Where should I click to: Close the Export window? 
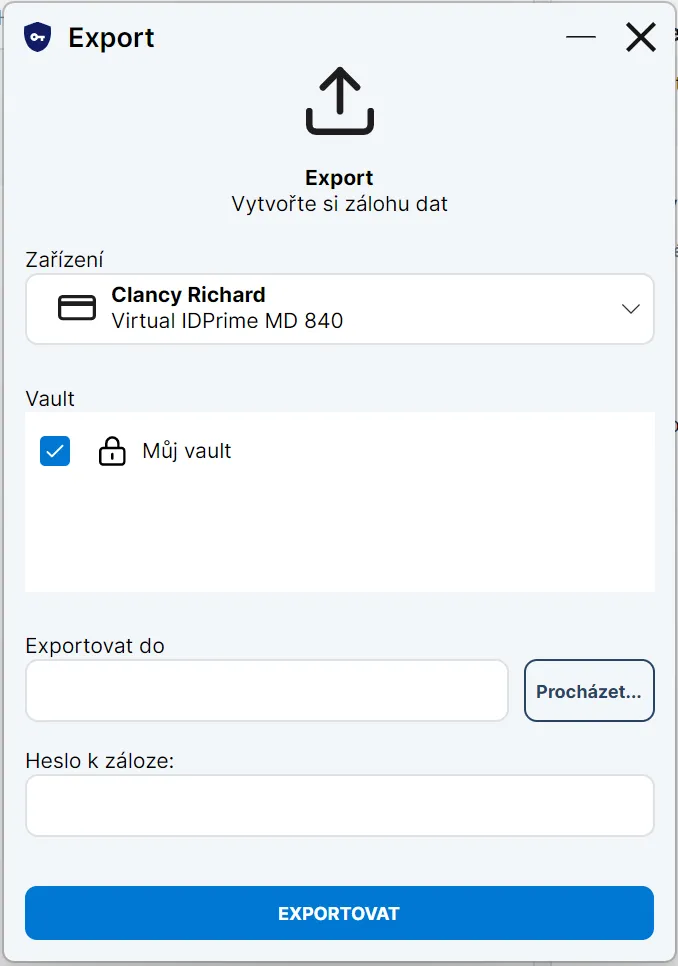point(641,37)
